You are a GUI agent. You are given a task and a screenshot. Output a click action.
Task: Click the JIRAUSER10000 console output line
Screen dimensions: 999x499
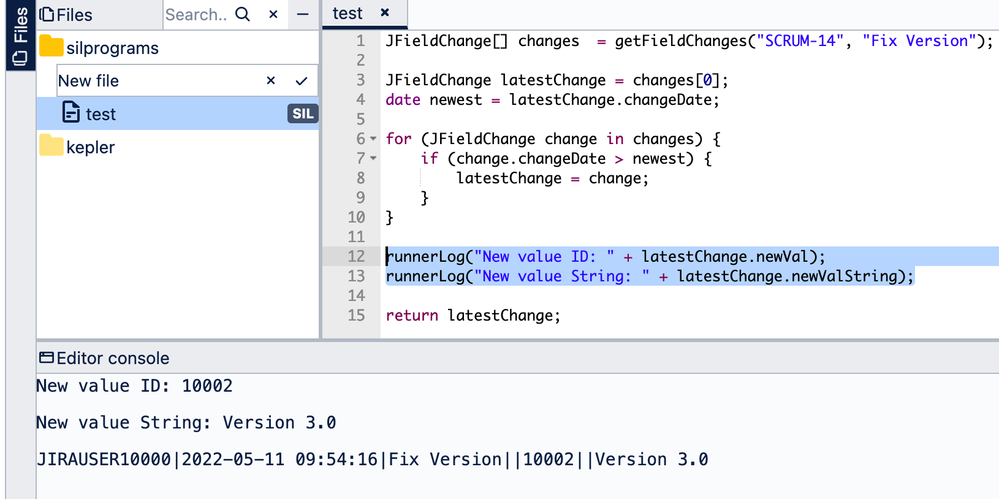(x=372, y=459)
